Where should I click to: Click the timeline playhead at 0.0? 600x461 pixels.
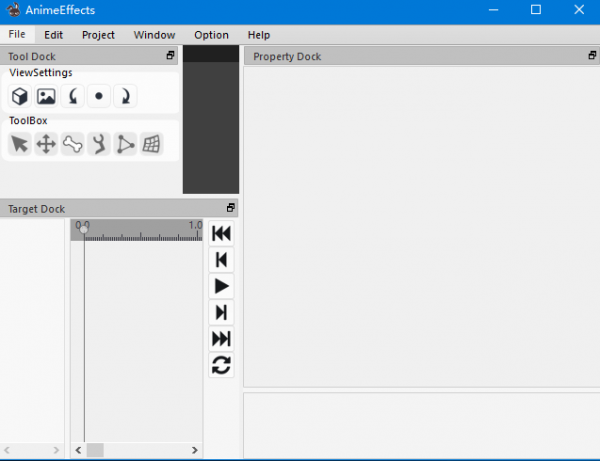click(x=83, y=229)
